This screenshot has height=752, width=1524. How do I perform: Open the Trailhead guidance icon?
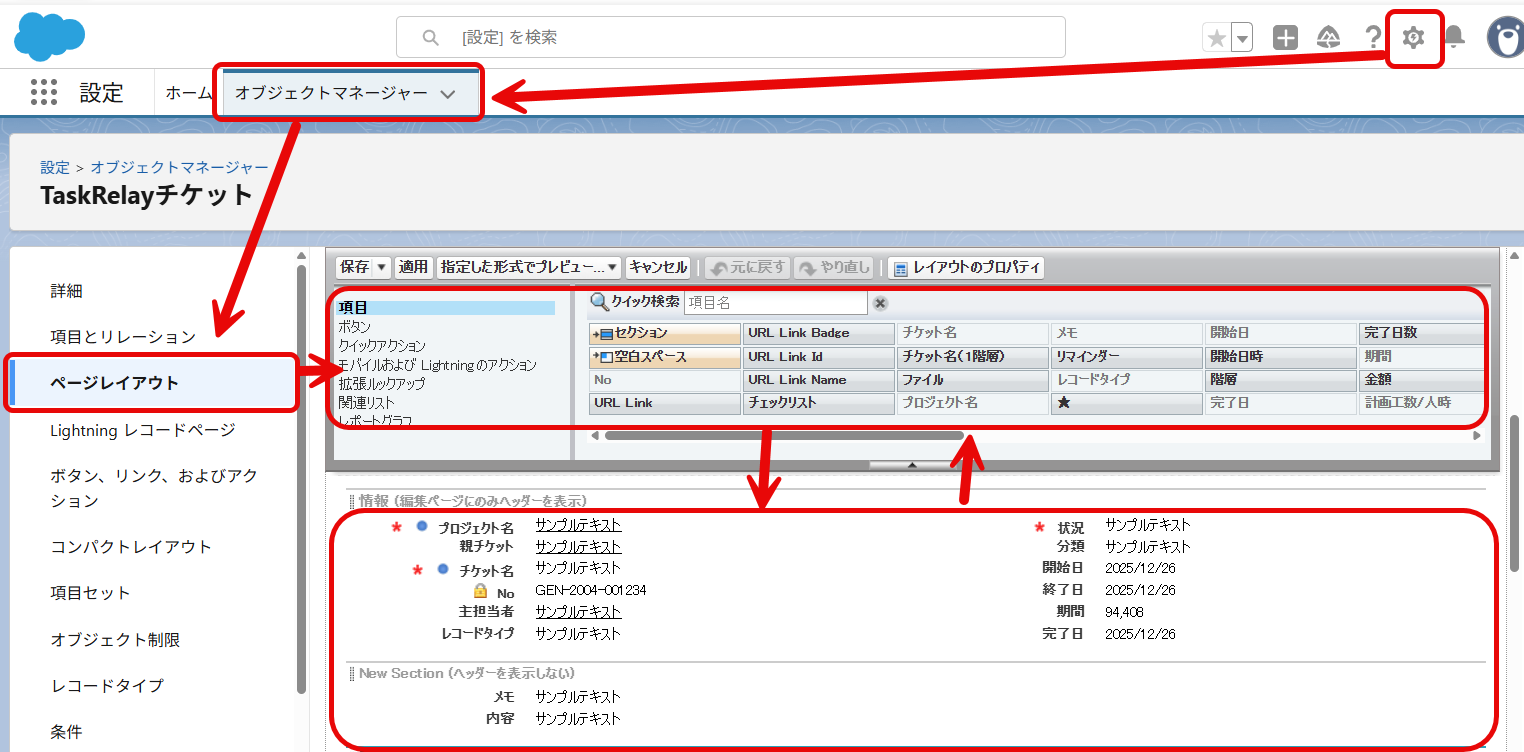click(x=1329, y=38)
